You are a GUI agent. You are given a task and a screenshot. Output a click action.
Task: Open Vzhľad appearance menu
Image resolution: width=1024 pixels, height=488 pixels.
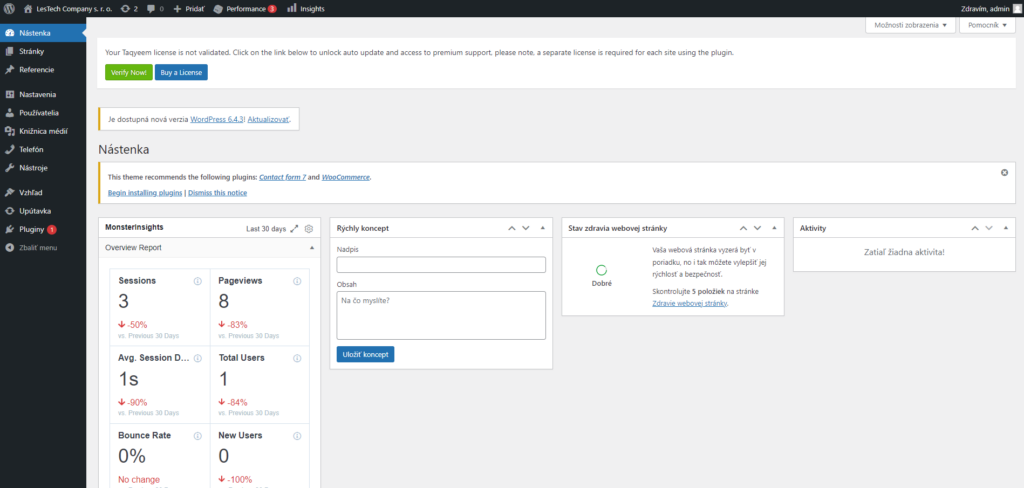(42, 193)
